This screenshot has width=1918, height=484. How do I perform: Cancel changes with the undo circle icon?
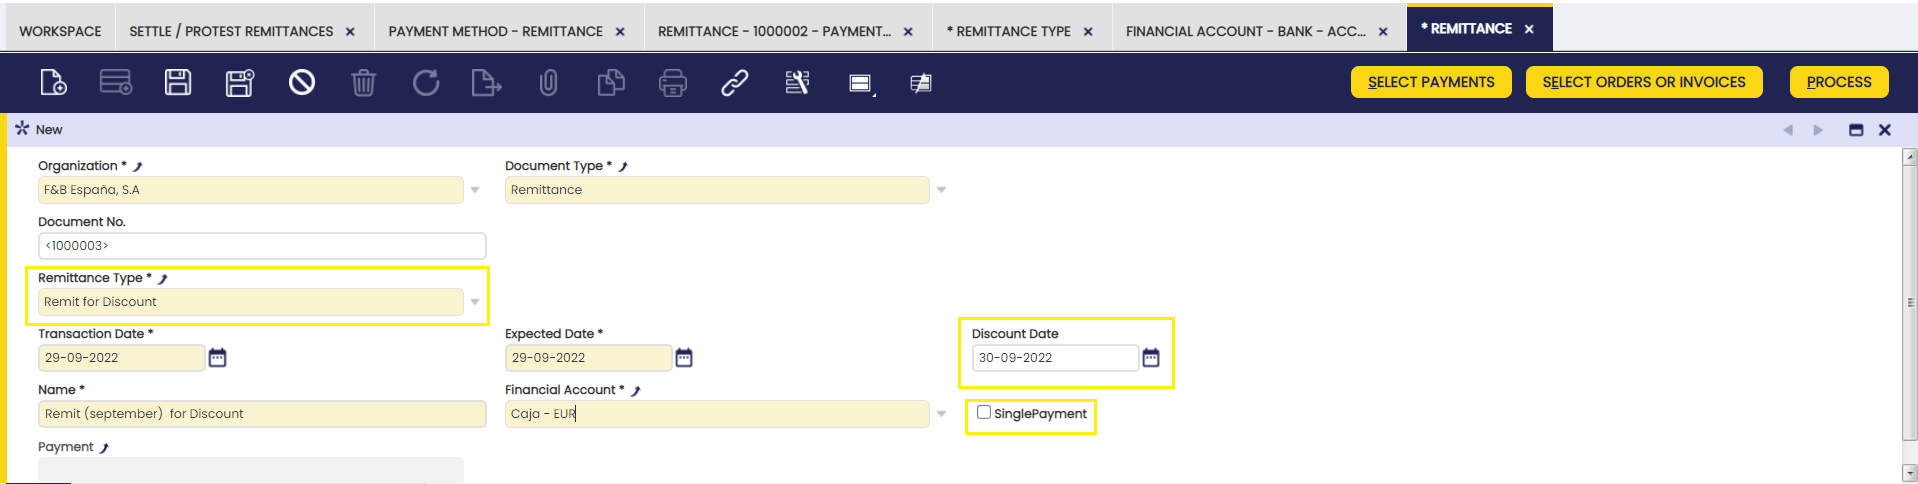click(x=302, y=82)
